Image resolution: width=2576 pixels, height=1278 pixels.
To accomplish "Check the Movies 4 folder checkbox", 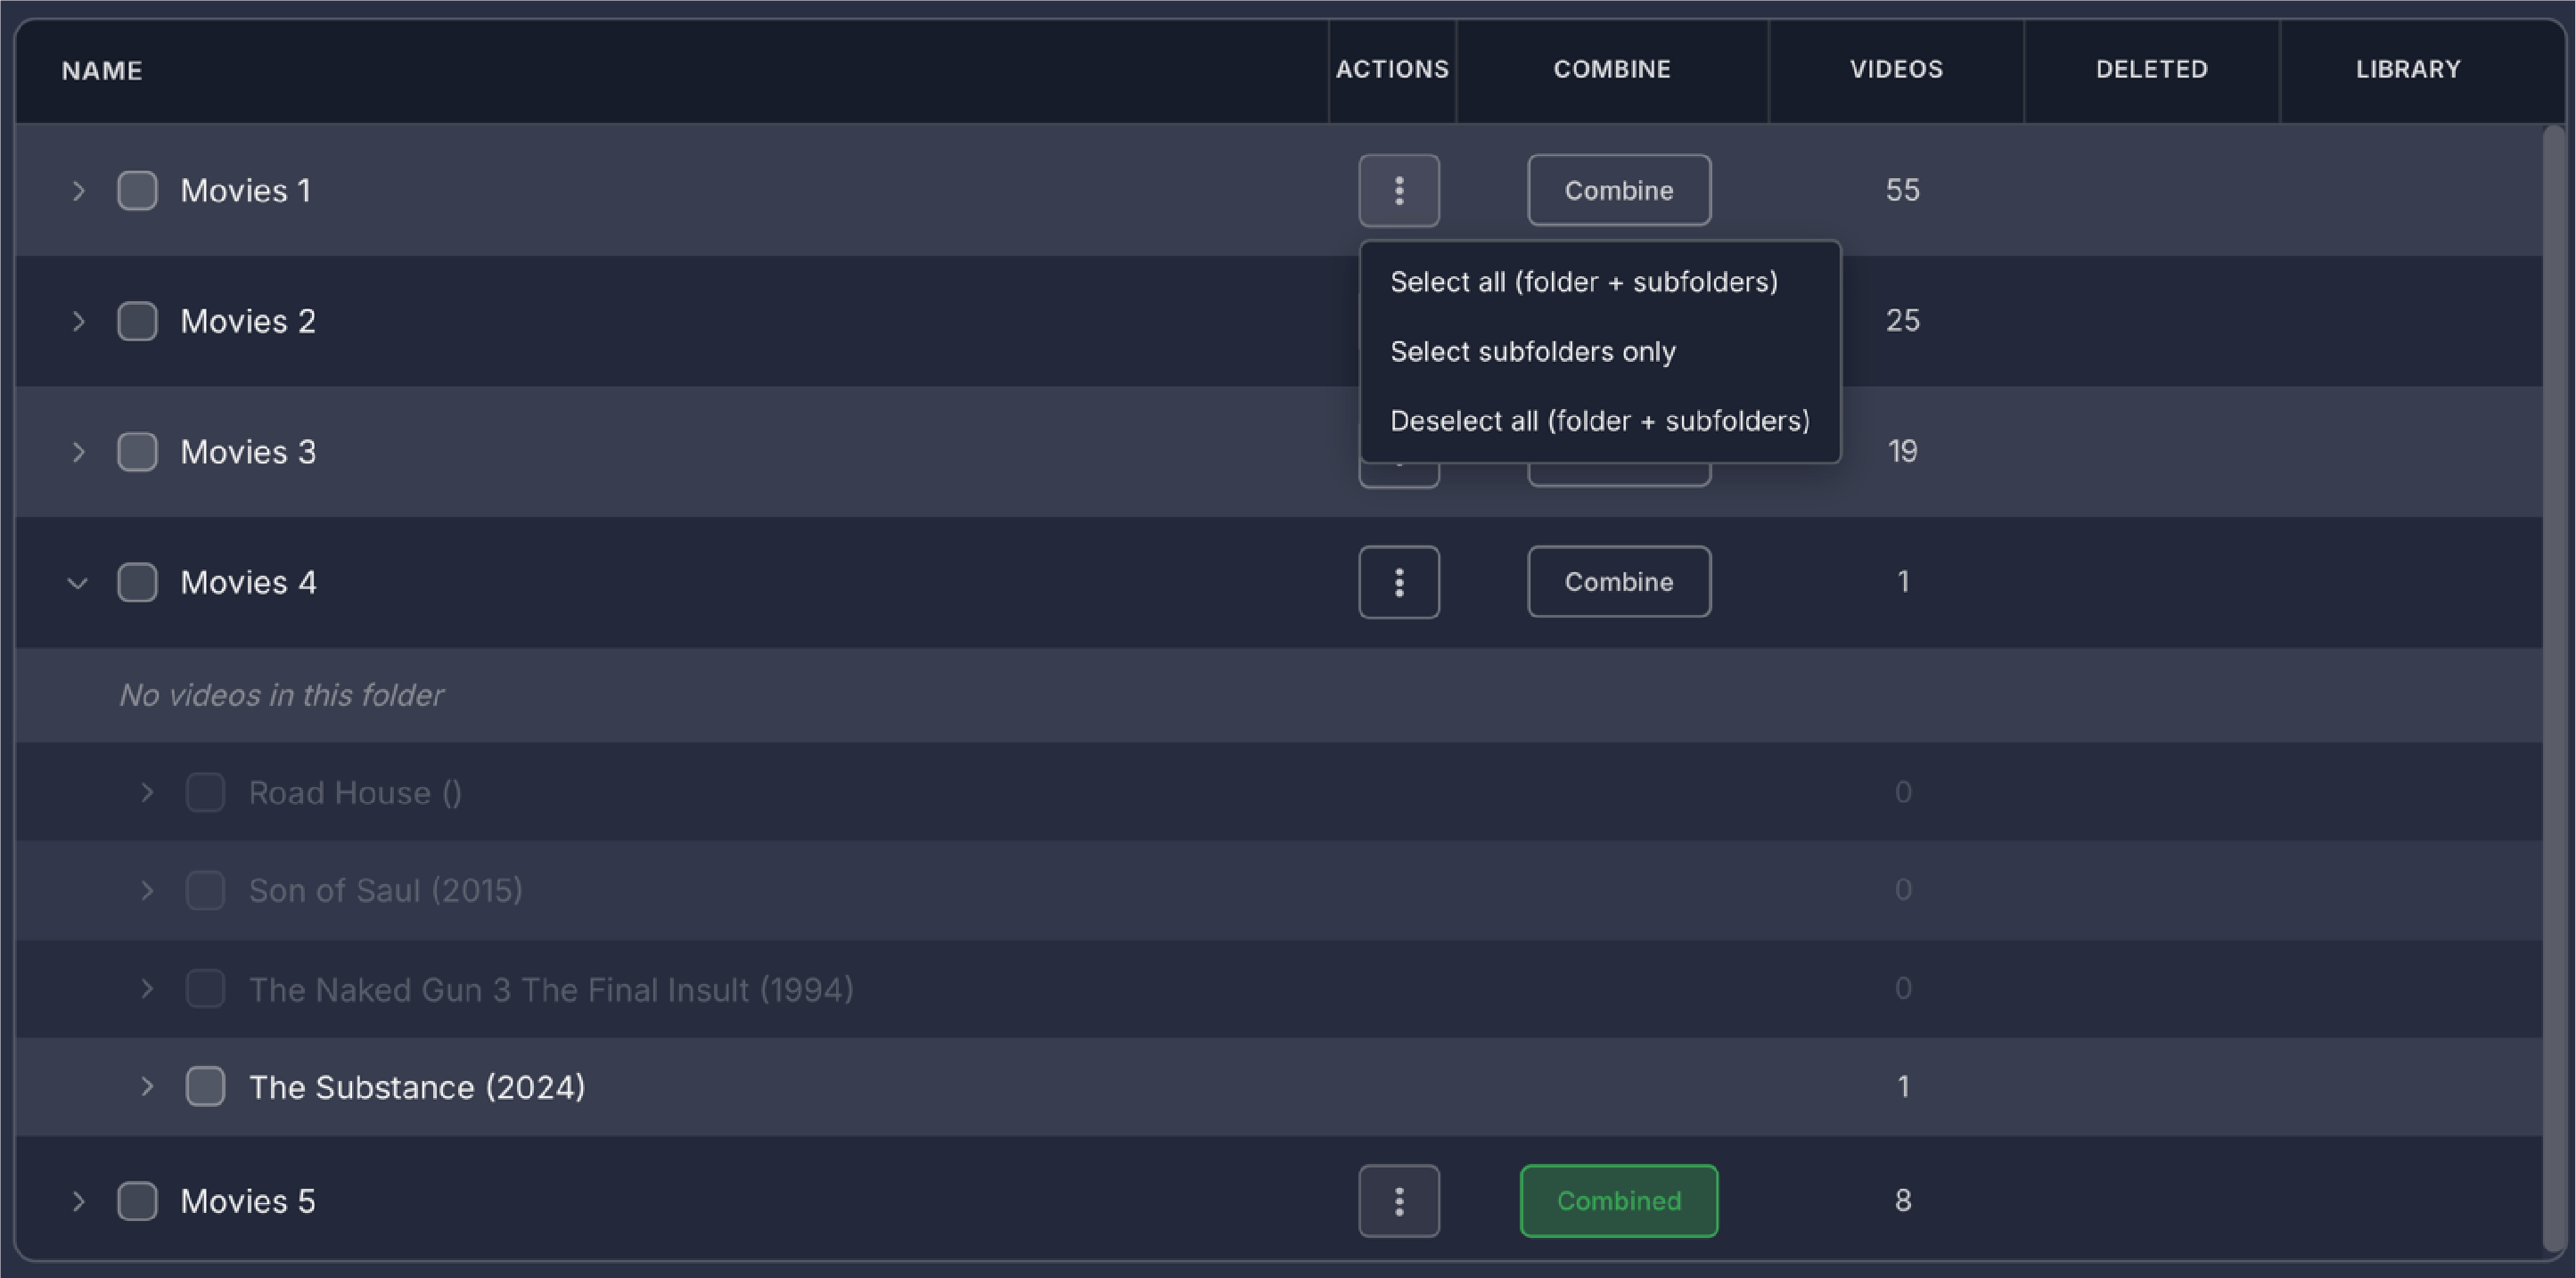I will [137, 582].
